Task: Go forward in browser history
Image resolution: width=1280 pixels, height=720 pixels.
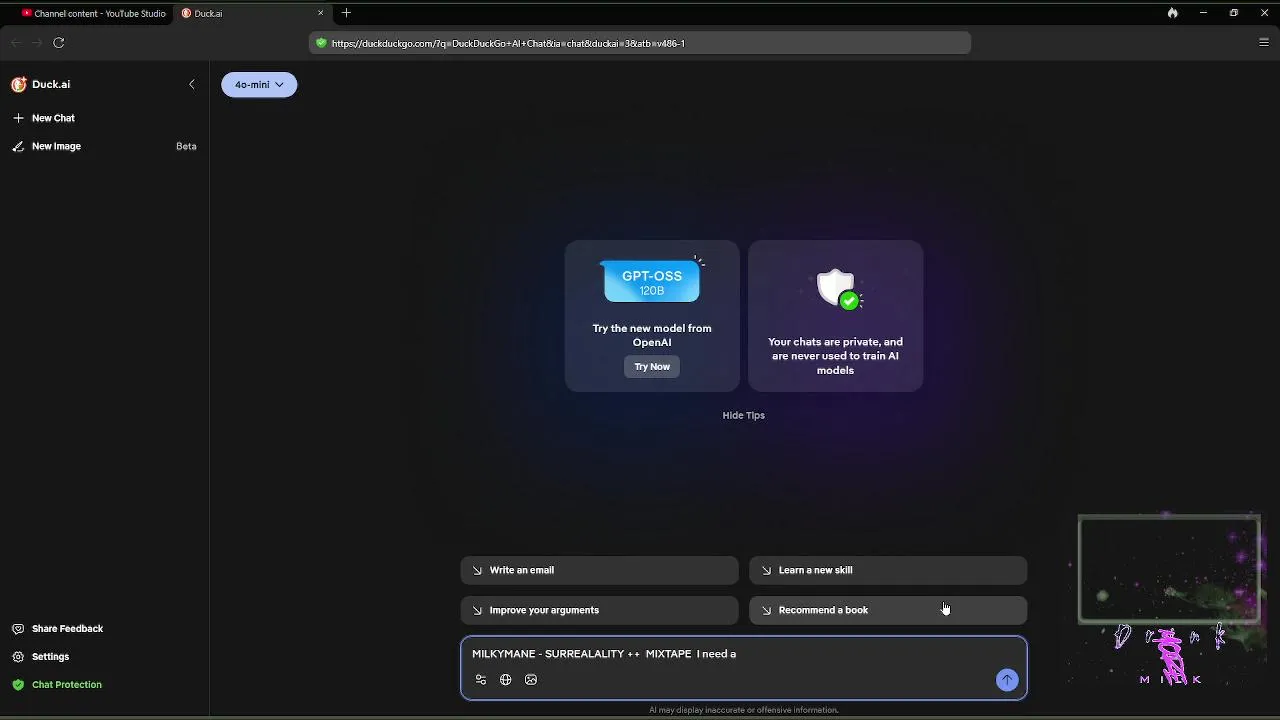Action: point(37,43)
